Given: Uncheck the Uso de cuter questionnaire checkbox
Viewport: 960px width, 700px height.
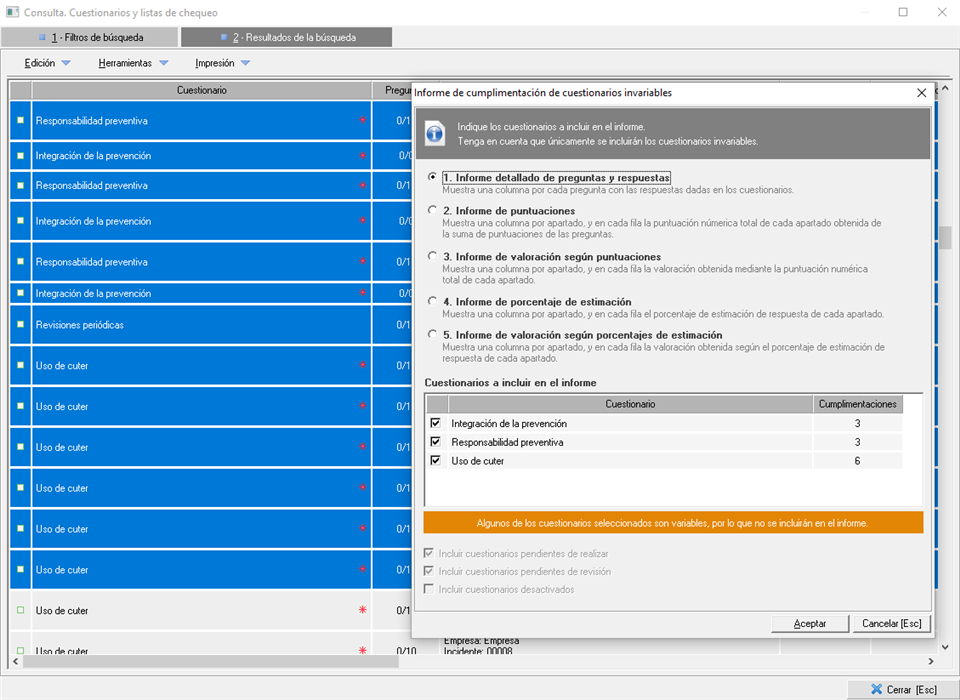Looking at the screenshot, I should click(x=435, y=460).
